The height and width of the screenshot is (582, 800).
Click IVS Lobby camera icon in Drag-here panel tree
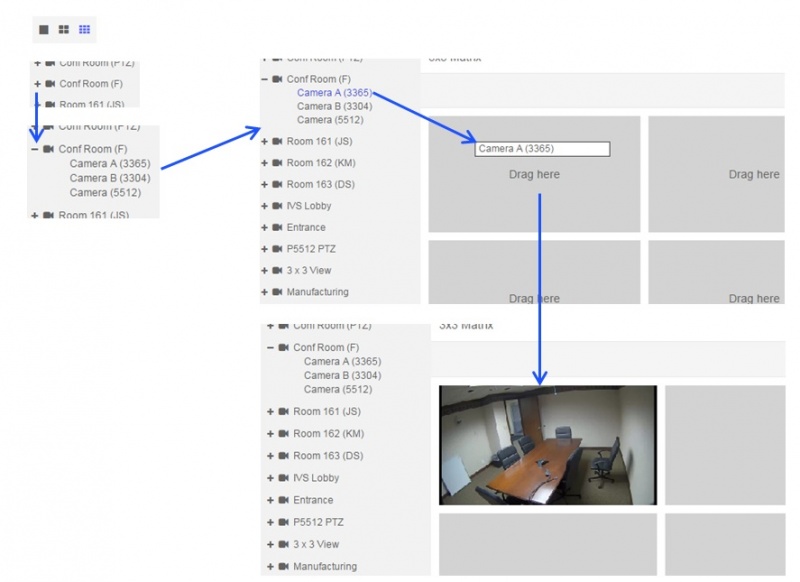[x=277, y=206]
